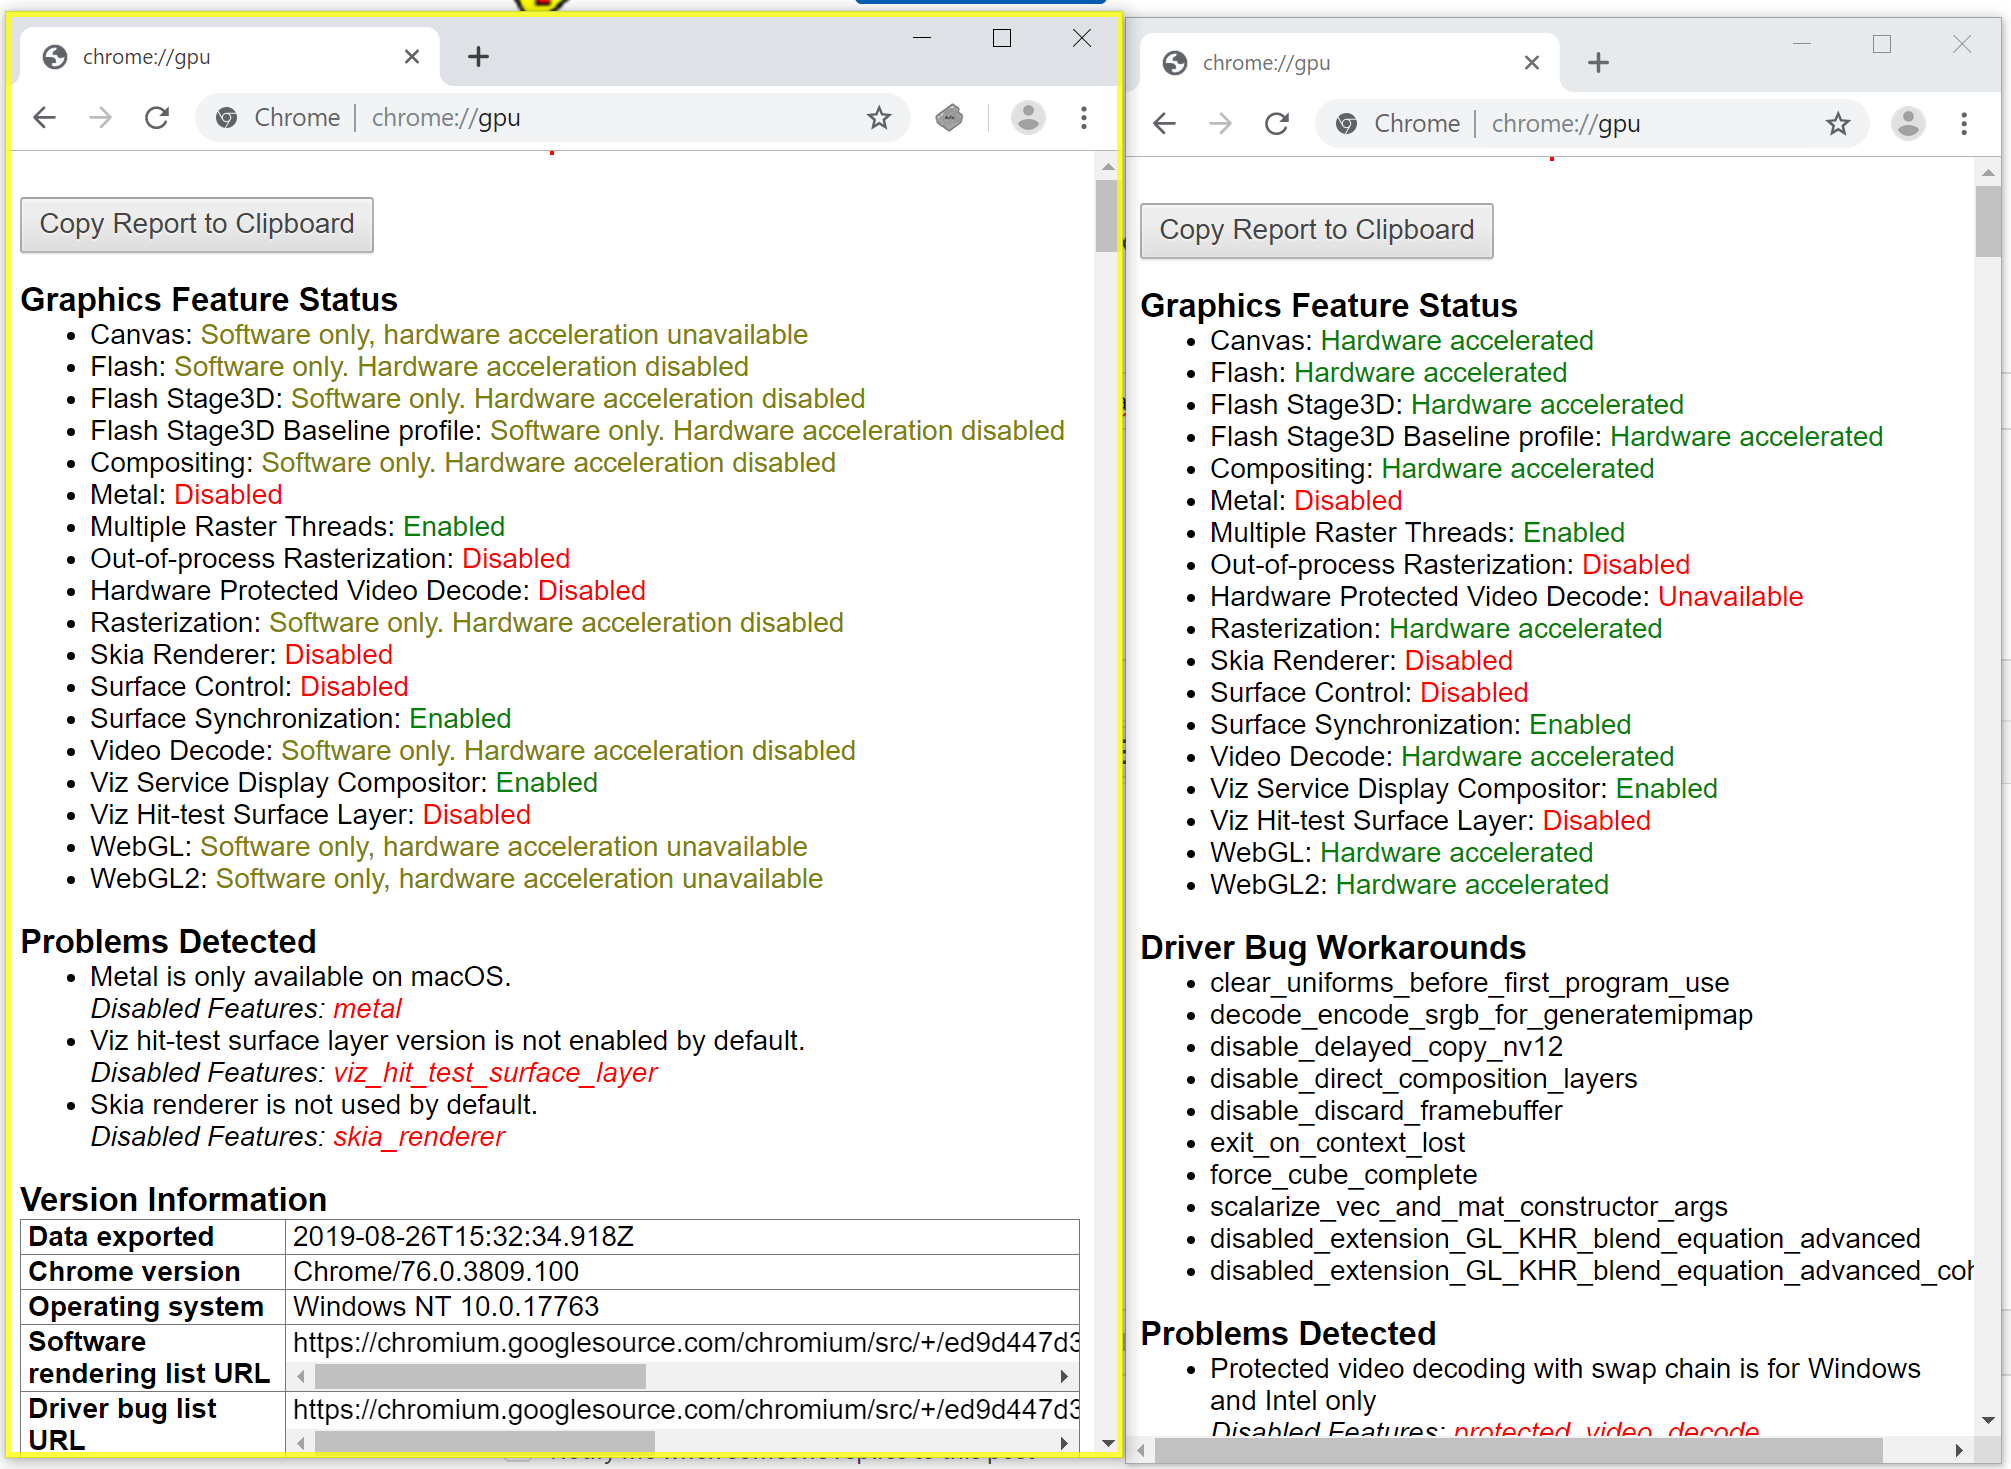Click skia_renderer disabled feature text
The image size is (2011, 1469).
[x=419, y=1137]
